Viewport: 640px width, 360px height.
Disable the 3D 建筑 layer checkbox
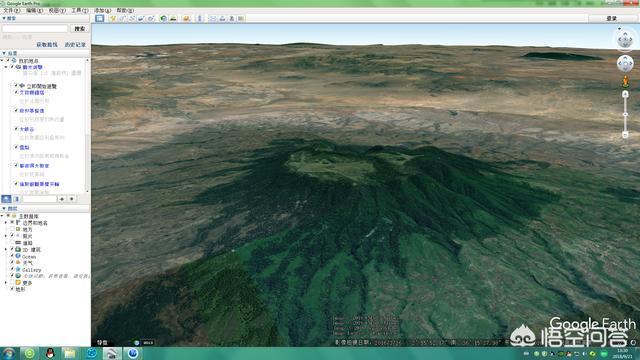12,249
